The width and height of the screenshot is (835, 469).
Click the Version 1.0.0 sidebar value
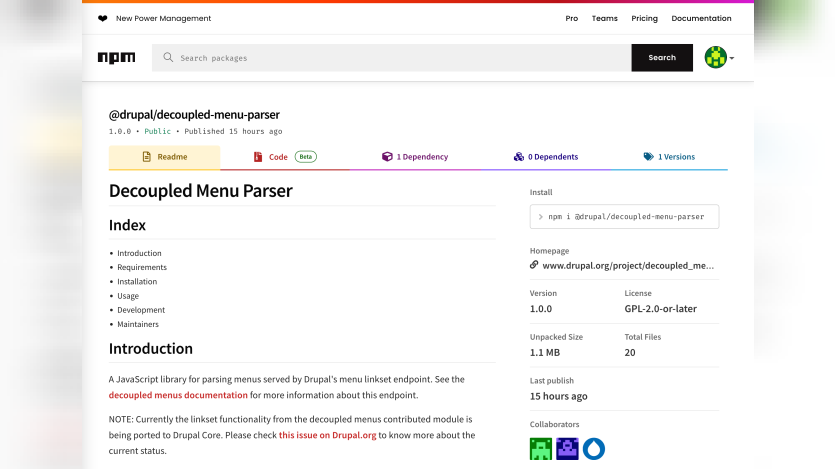tap(541, 309)
